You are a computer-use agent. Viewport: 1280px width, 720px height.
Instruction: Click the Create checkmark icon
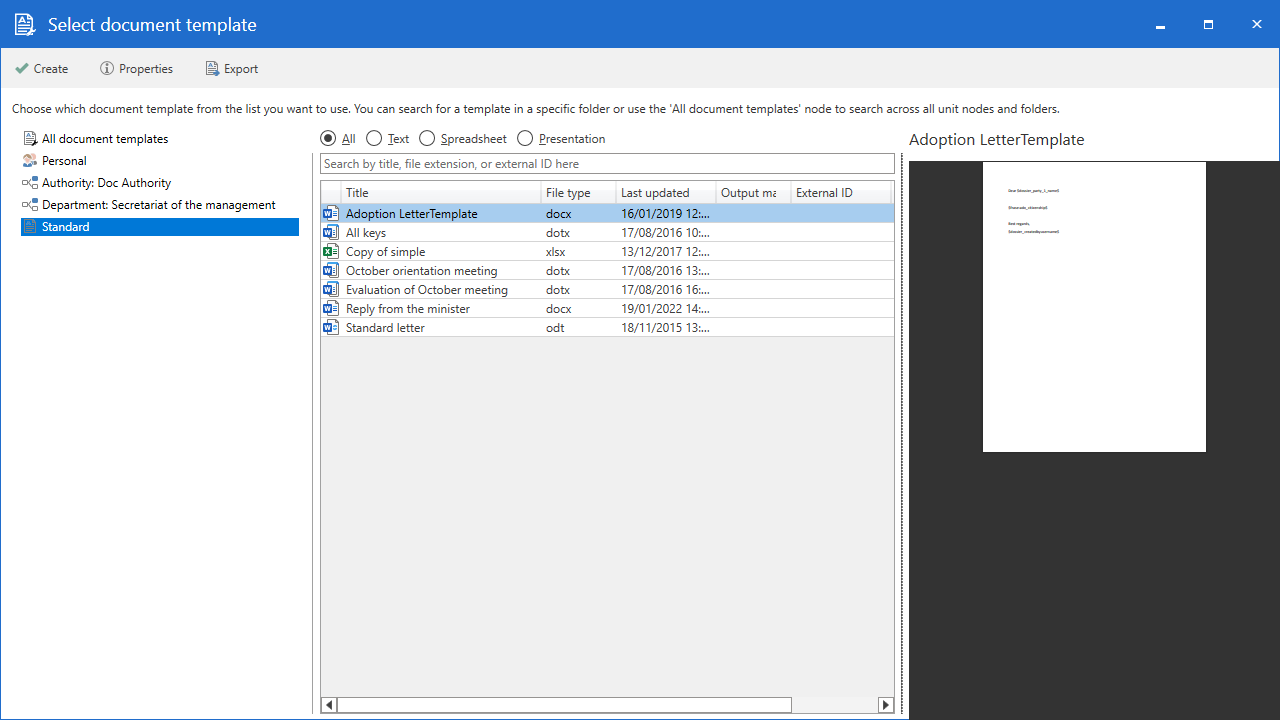pos(21,69)
